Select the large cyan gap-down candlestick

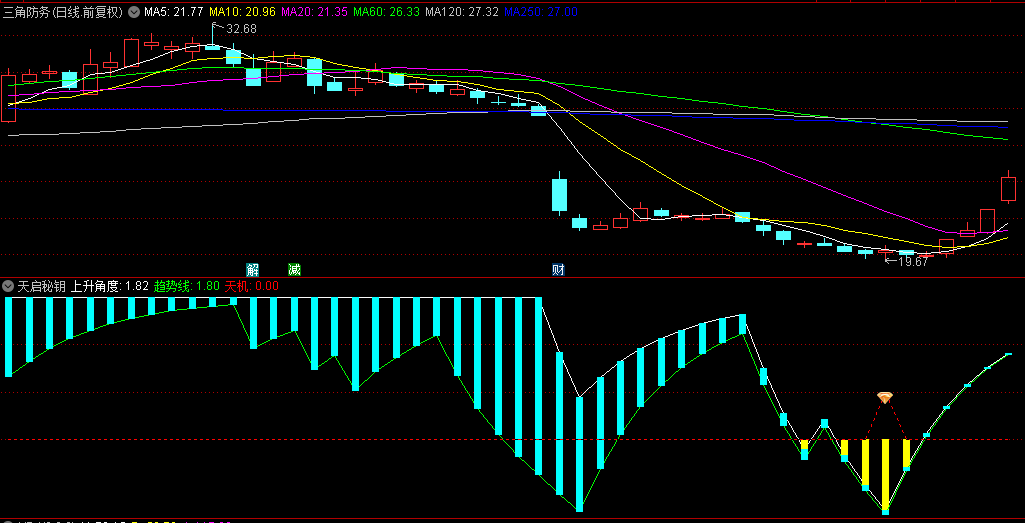(x=560, y=194)
